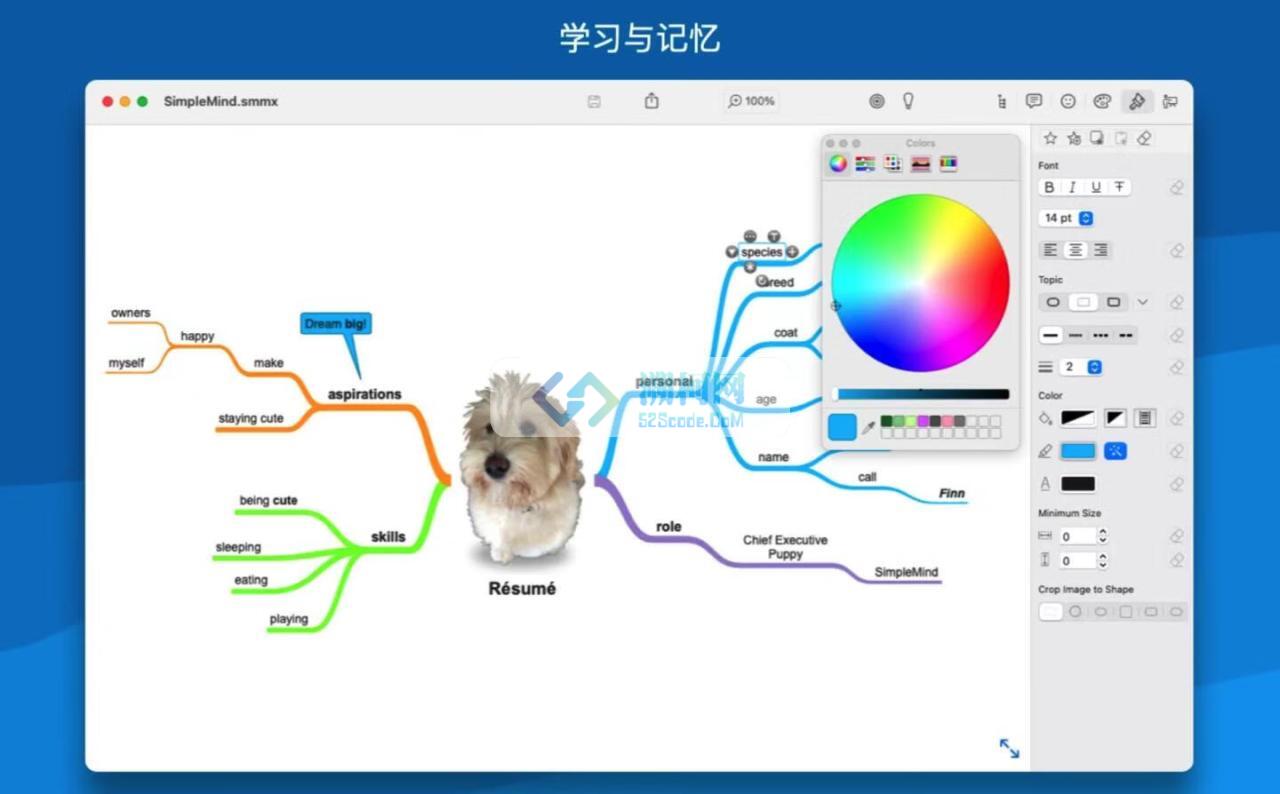Step the minimum width value

coord(1103,536)
